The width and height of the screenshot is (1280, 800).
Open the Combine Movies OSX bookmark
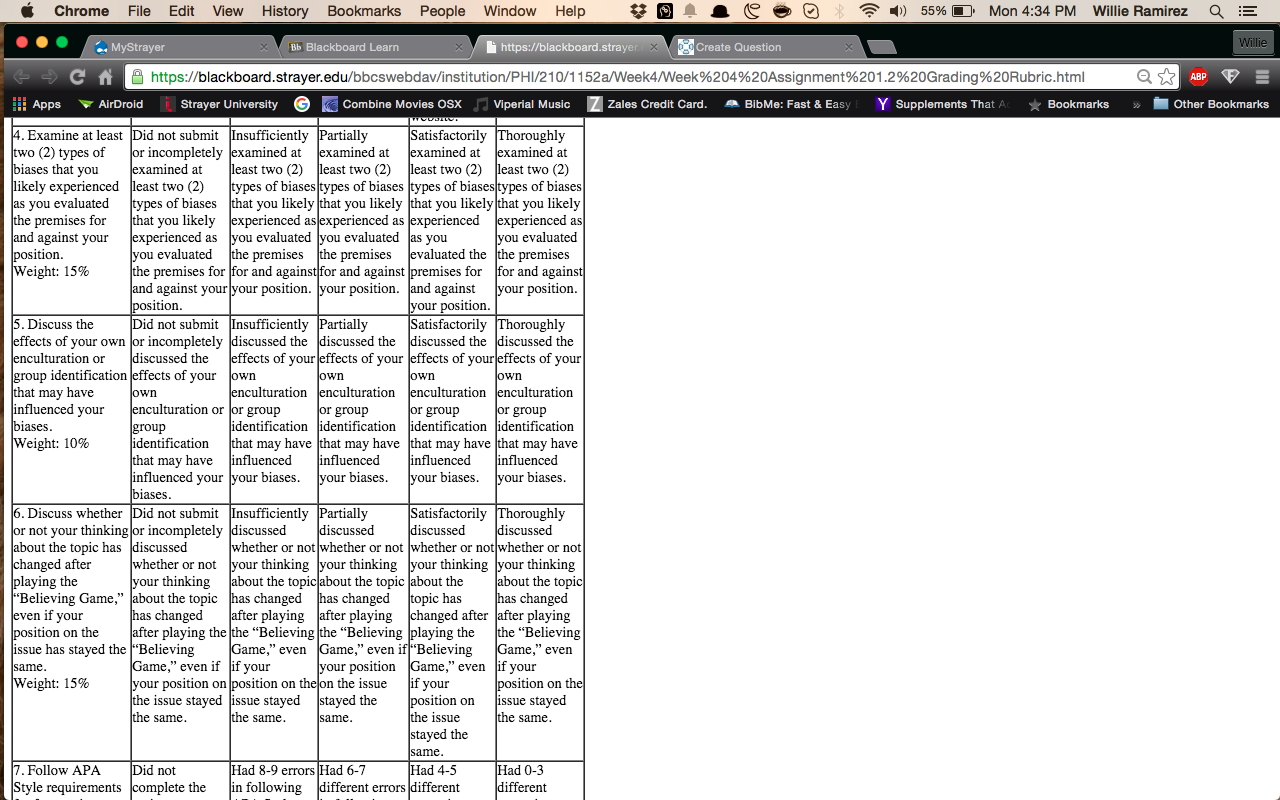coord(392,104)
